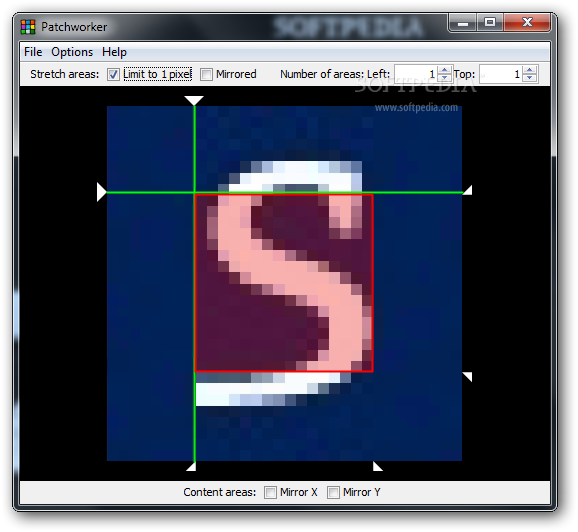
Task: Decrease the Top number of areas
Action: (530, 78)
